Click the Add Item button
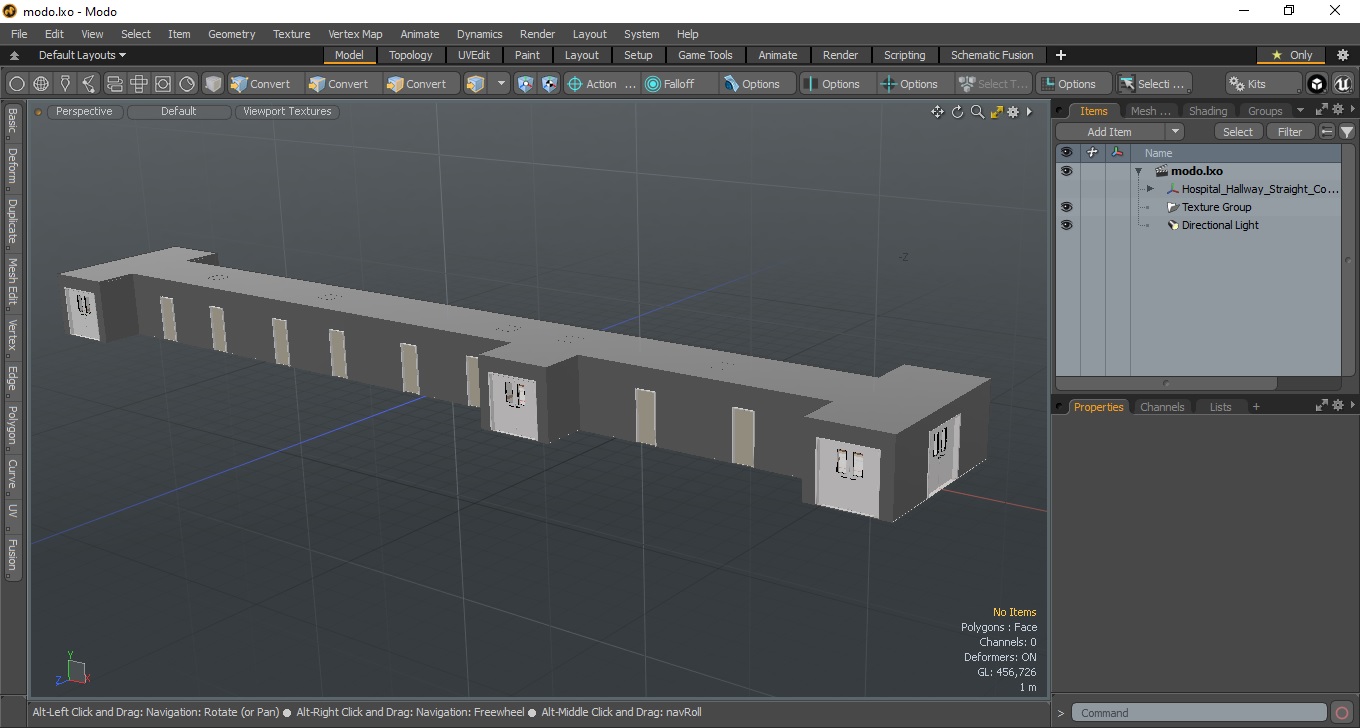Screen dimensions: 1360x728 1110,132
